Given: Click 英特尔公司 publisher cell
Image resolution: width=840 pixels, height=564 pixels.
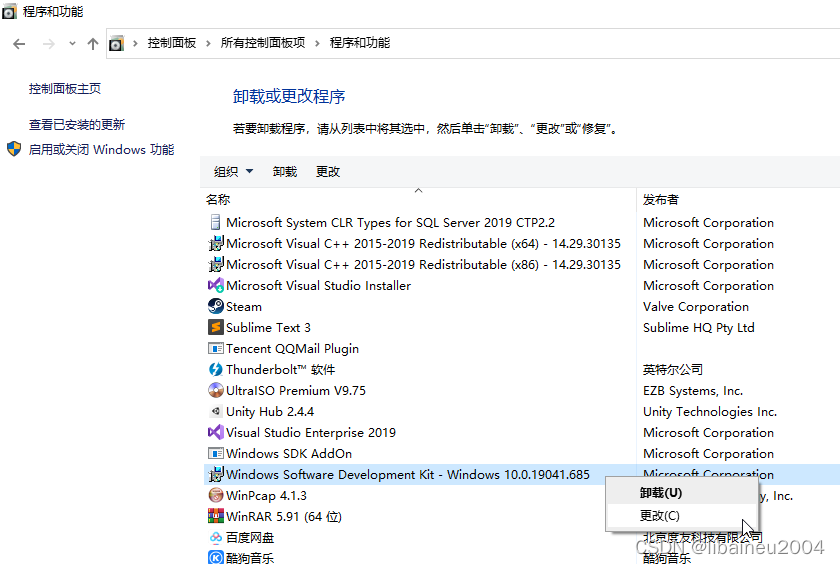Looking at the screenshot, I should (673, 370).
